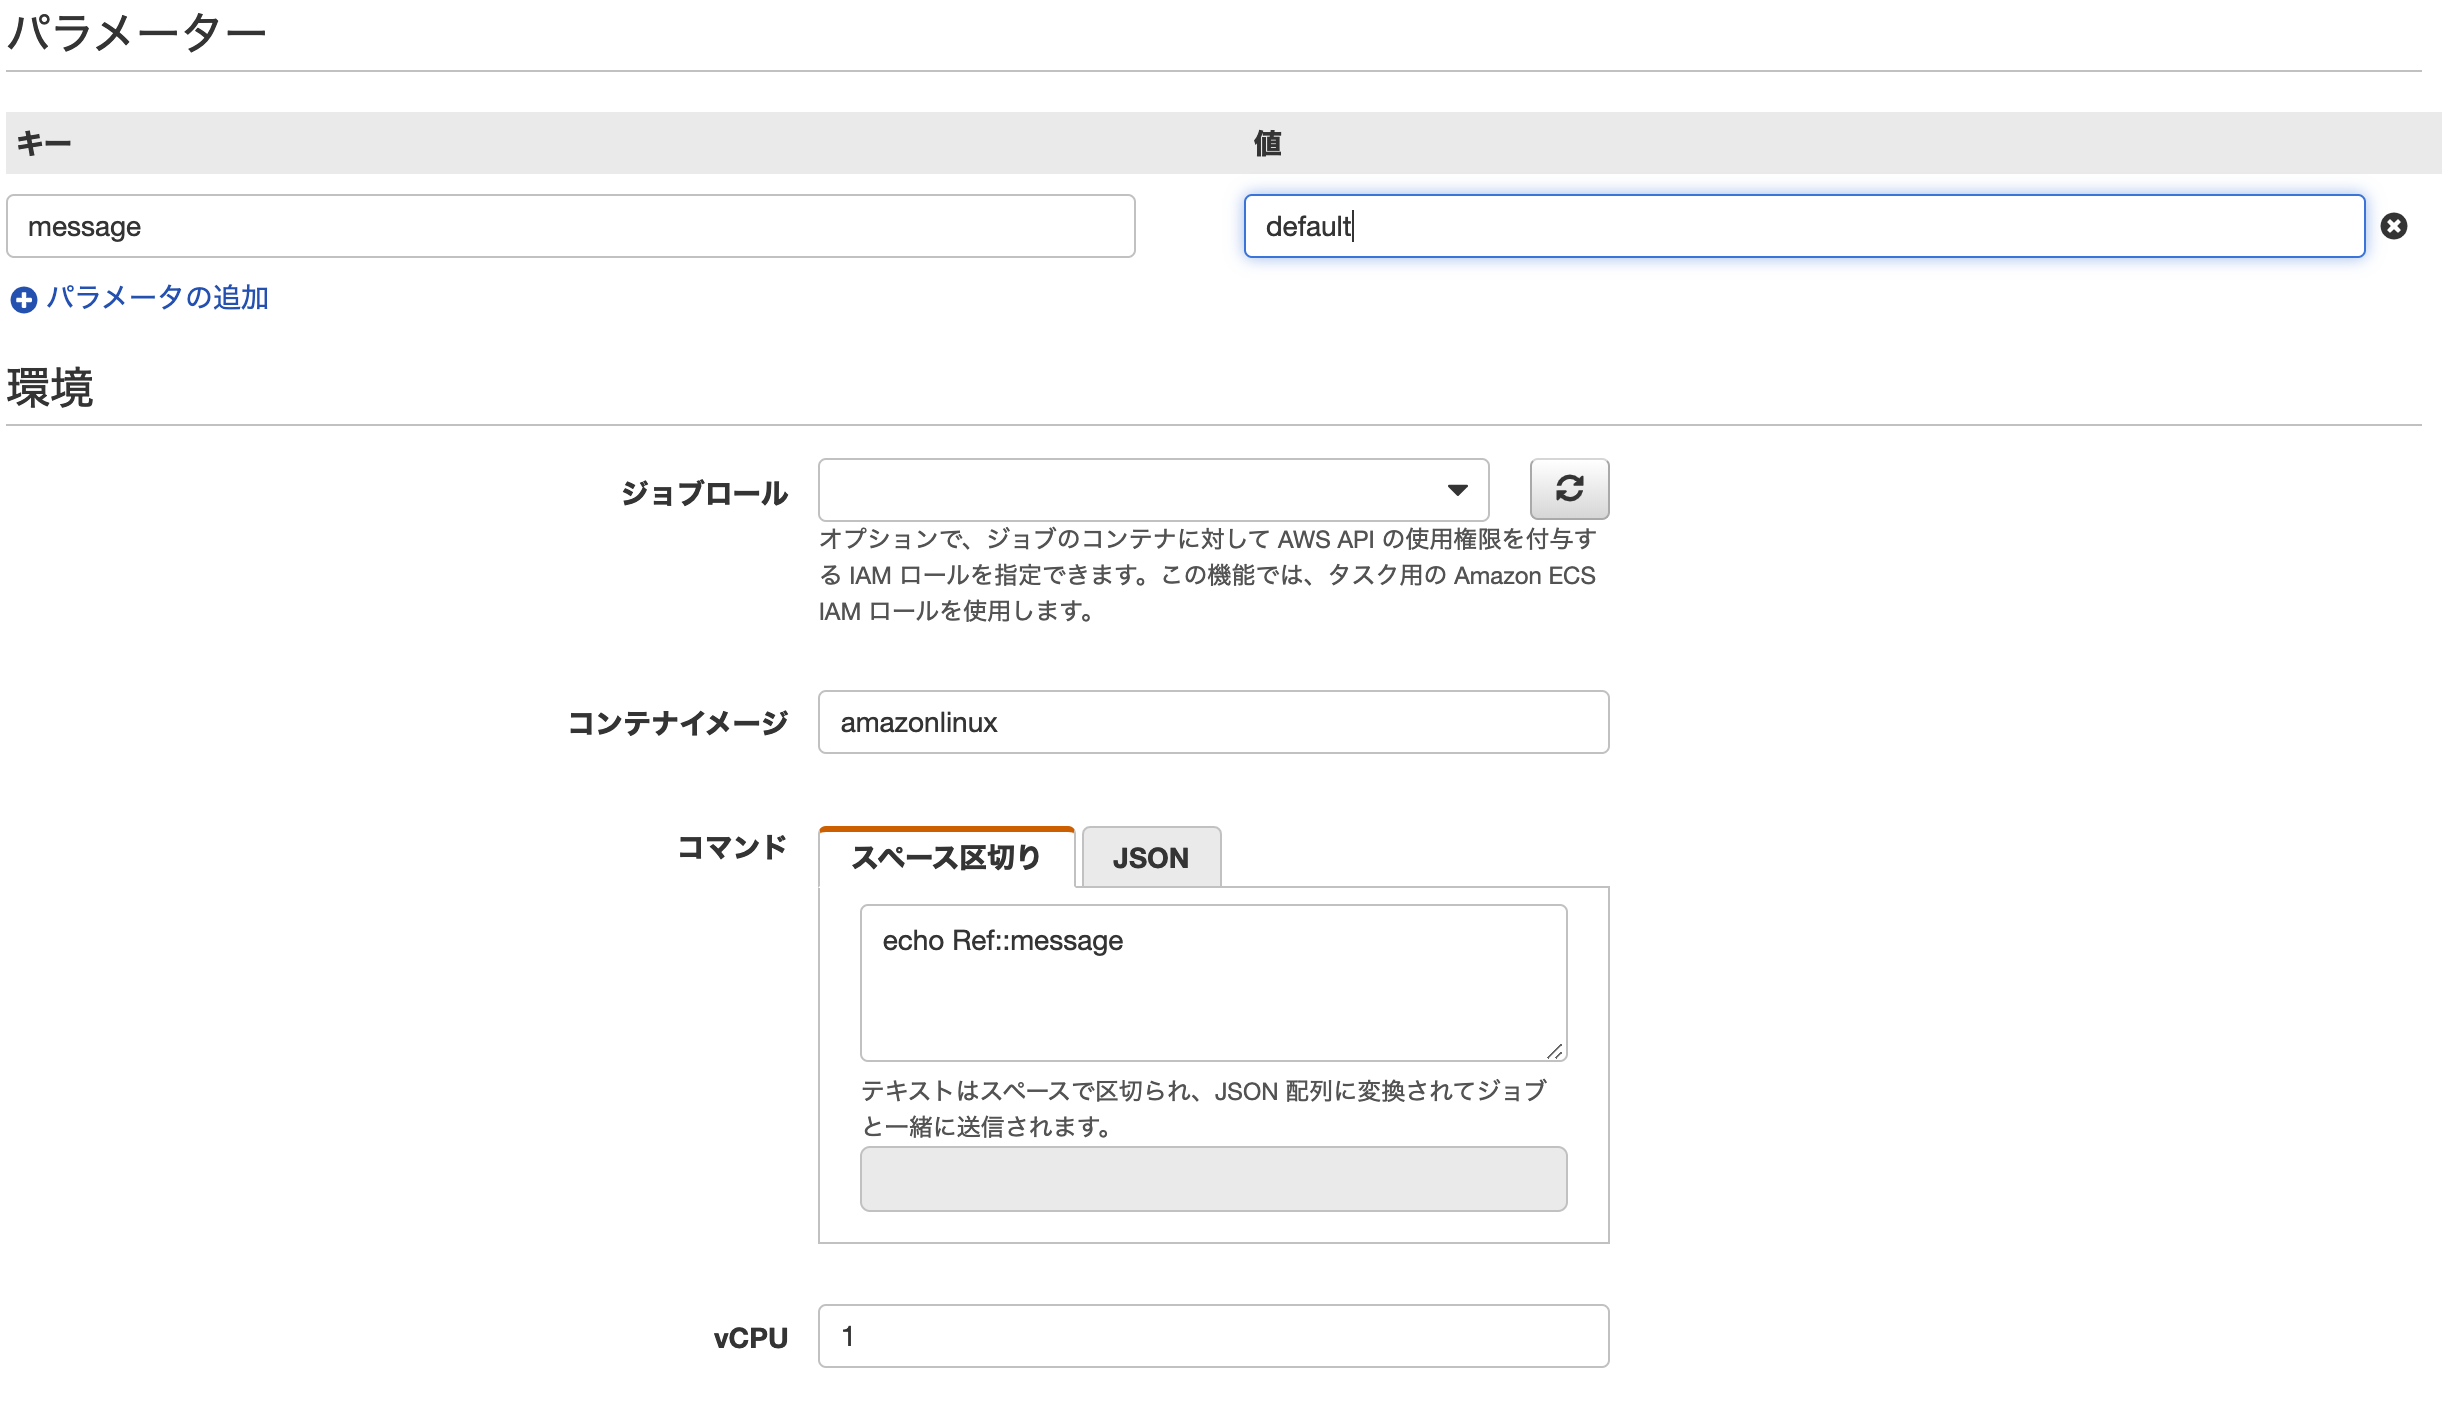This screenshot has width=2460, height=1420.
Task: Click the コンテナイメージ label
Action: click(678, 723)
